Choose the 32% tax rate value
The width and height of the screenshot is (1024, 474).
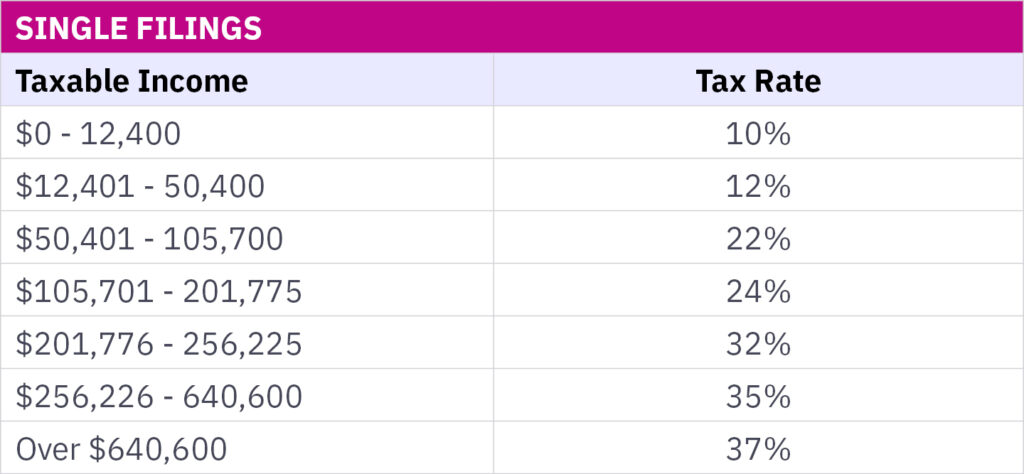coord(758,345)
